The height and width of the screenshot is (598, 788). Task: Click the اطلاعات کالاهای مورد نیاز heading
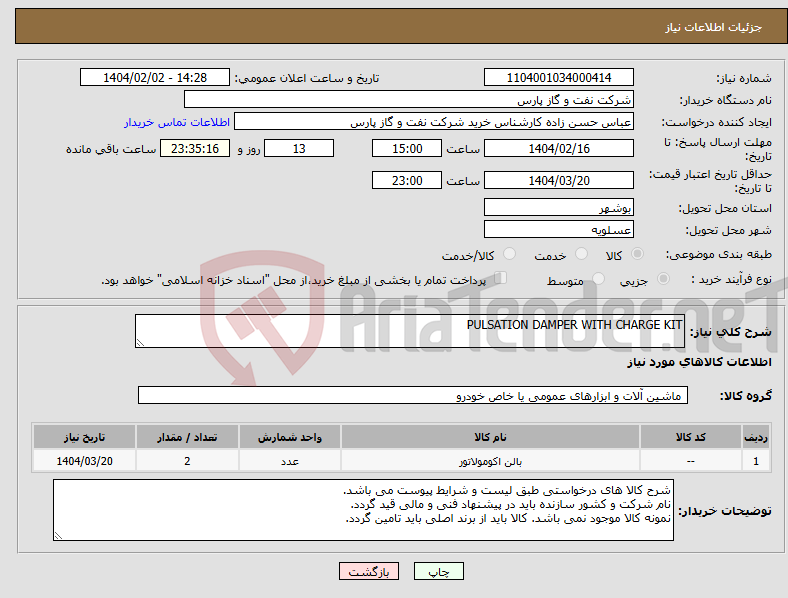(x=699, y=362)
